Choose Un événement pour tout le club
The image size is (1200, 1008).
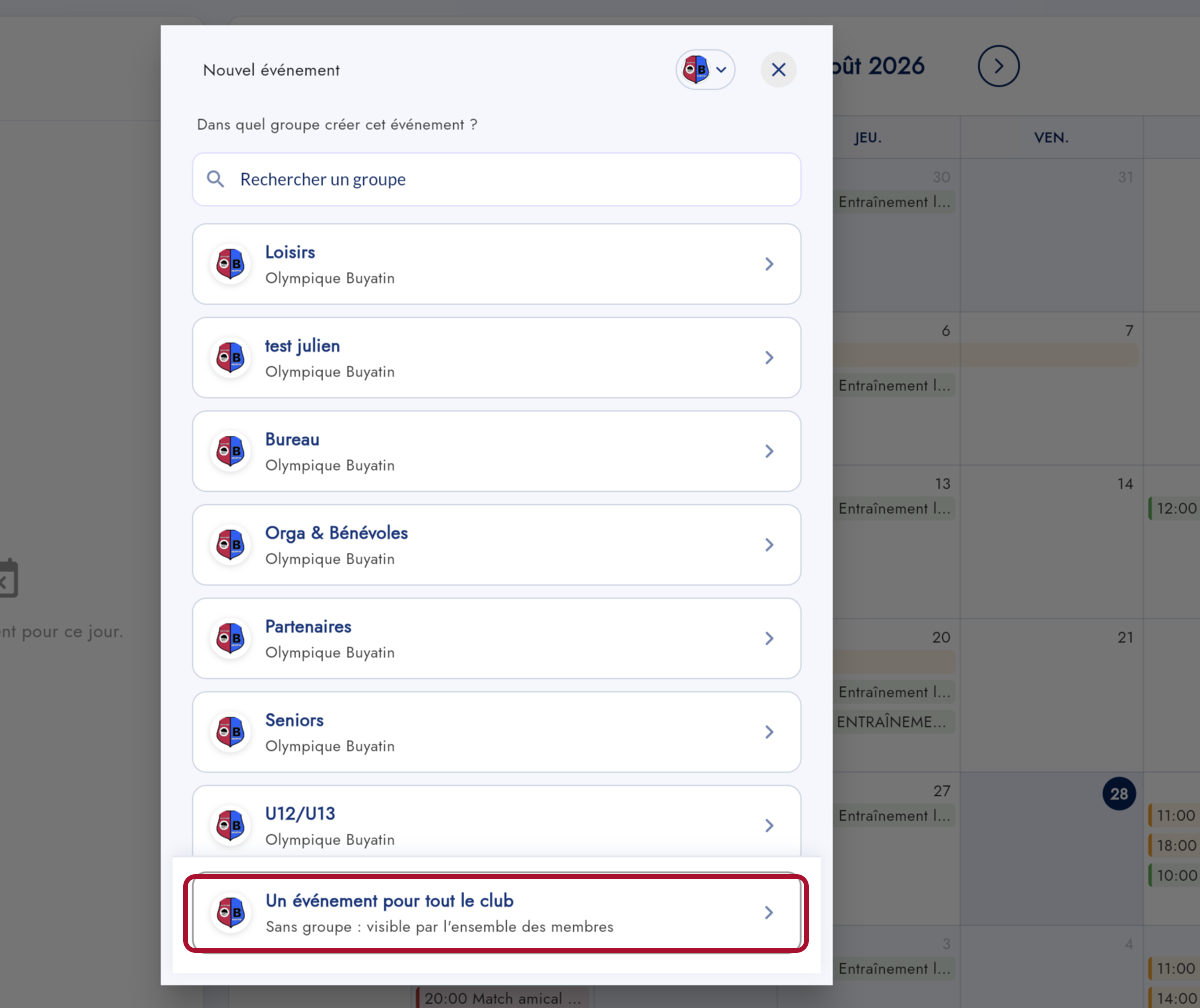tap(497, 913)
